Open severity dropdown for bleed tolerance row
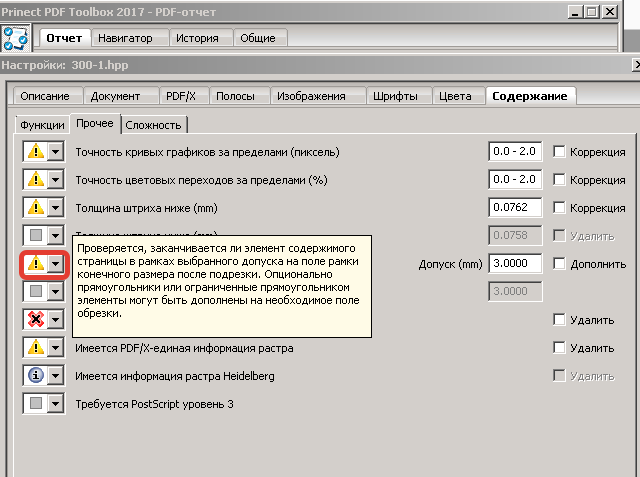The height and width of the screenshot is (477, 640). 56,264
